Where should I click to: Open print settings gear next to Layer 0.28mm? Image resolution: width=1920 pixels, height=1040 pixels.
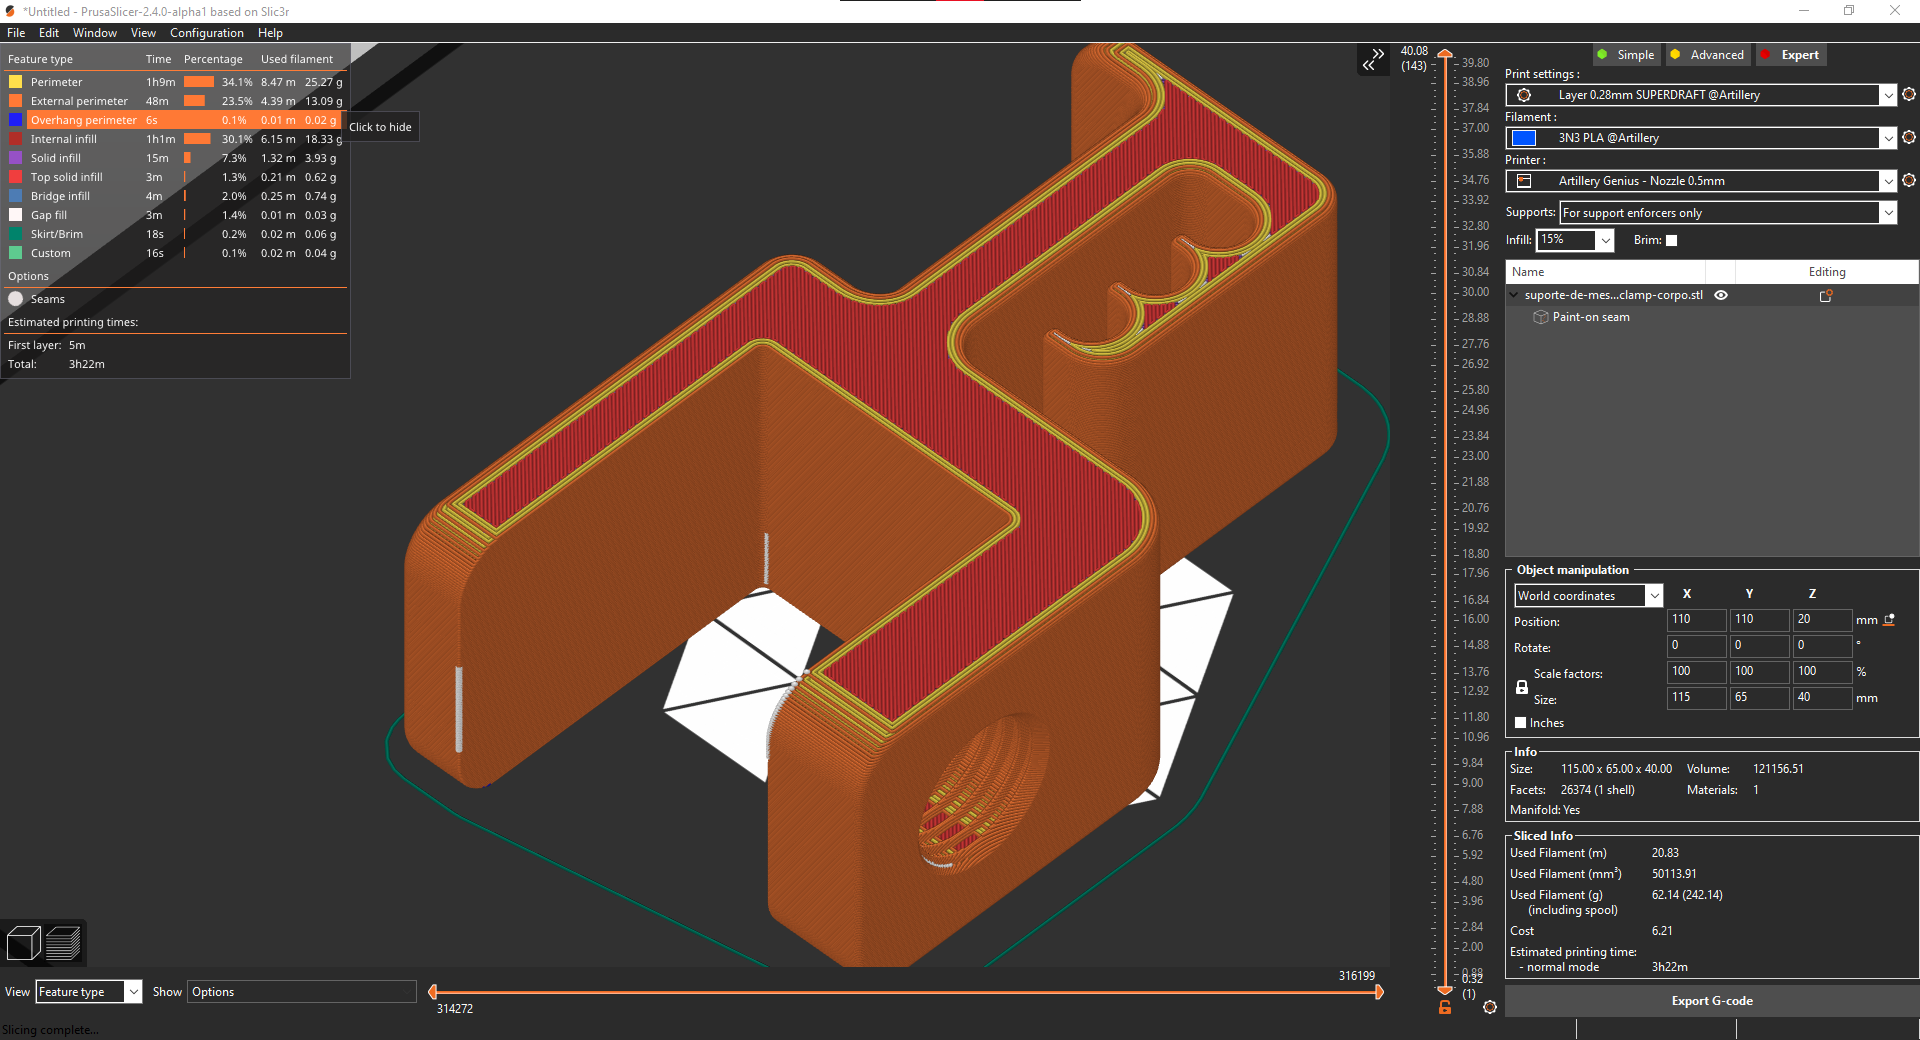click(1909, 94)
